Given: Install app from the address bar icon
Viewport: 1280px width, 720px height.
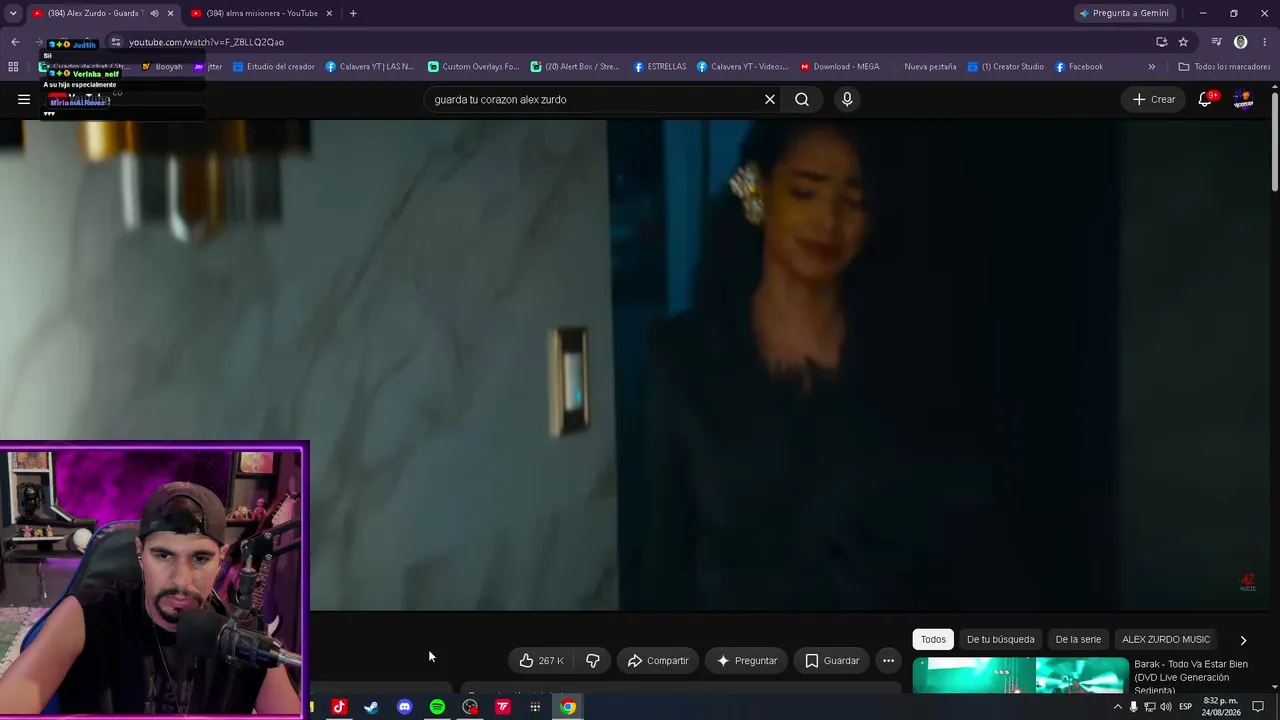Looking at the screenshot, I should 1161,42.
